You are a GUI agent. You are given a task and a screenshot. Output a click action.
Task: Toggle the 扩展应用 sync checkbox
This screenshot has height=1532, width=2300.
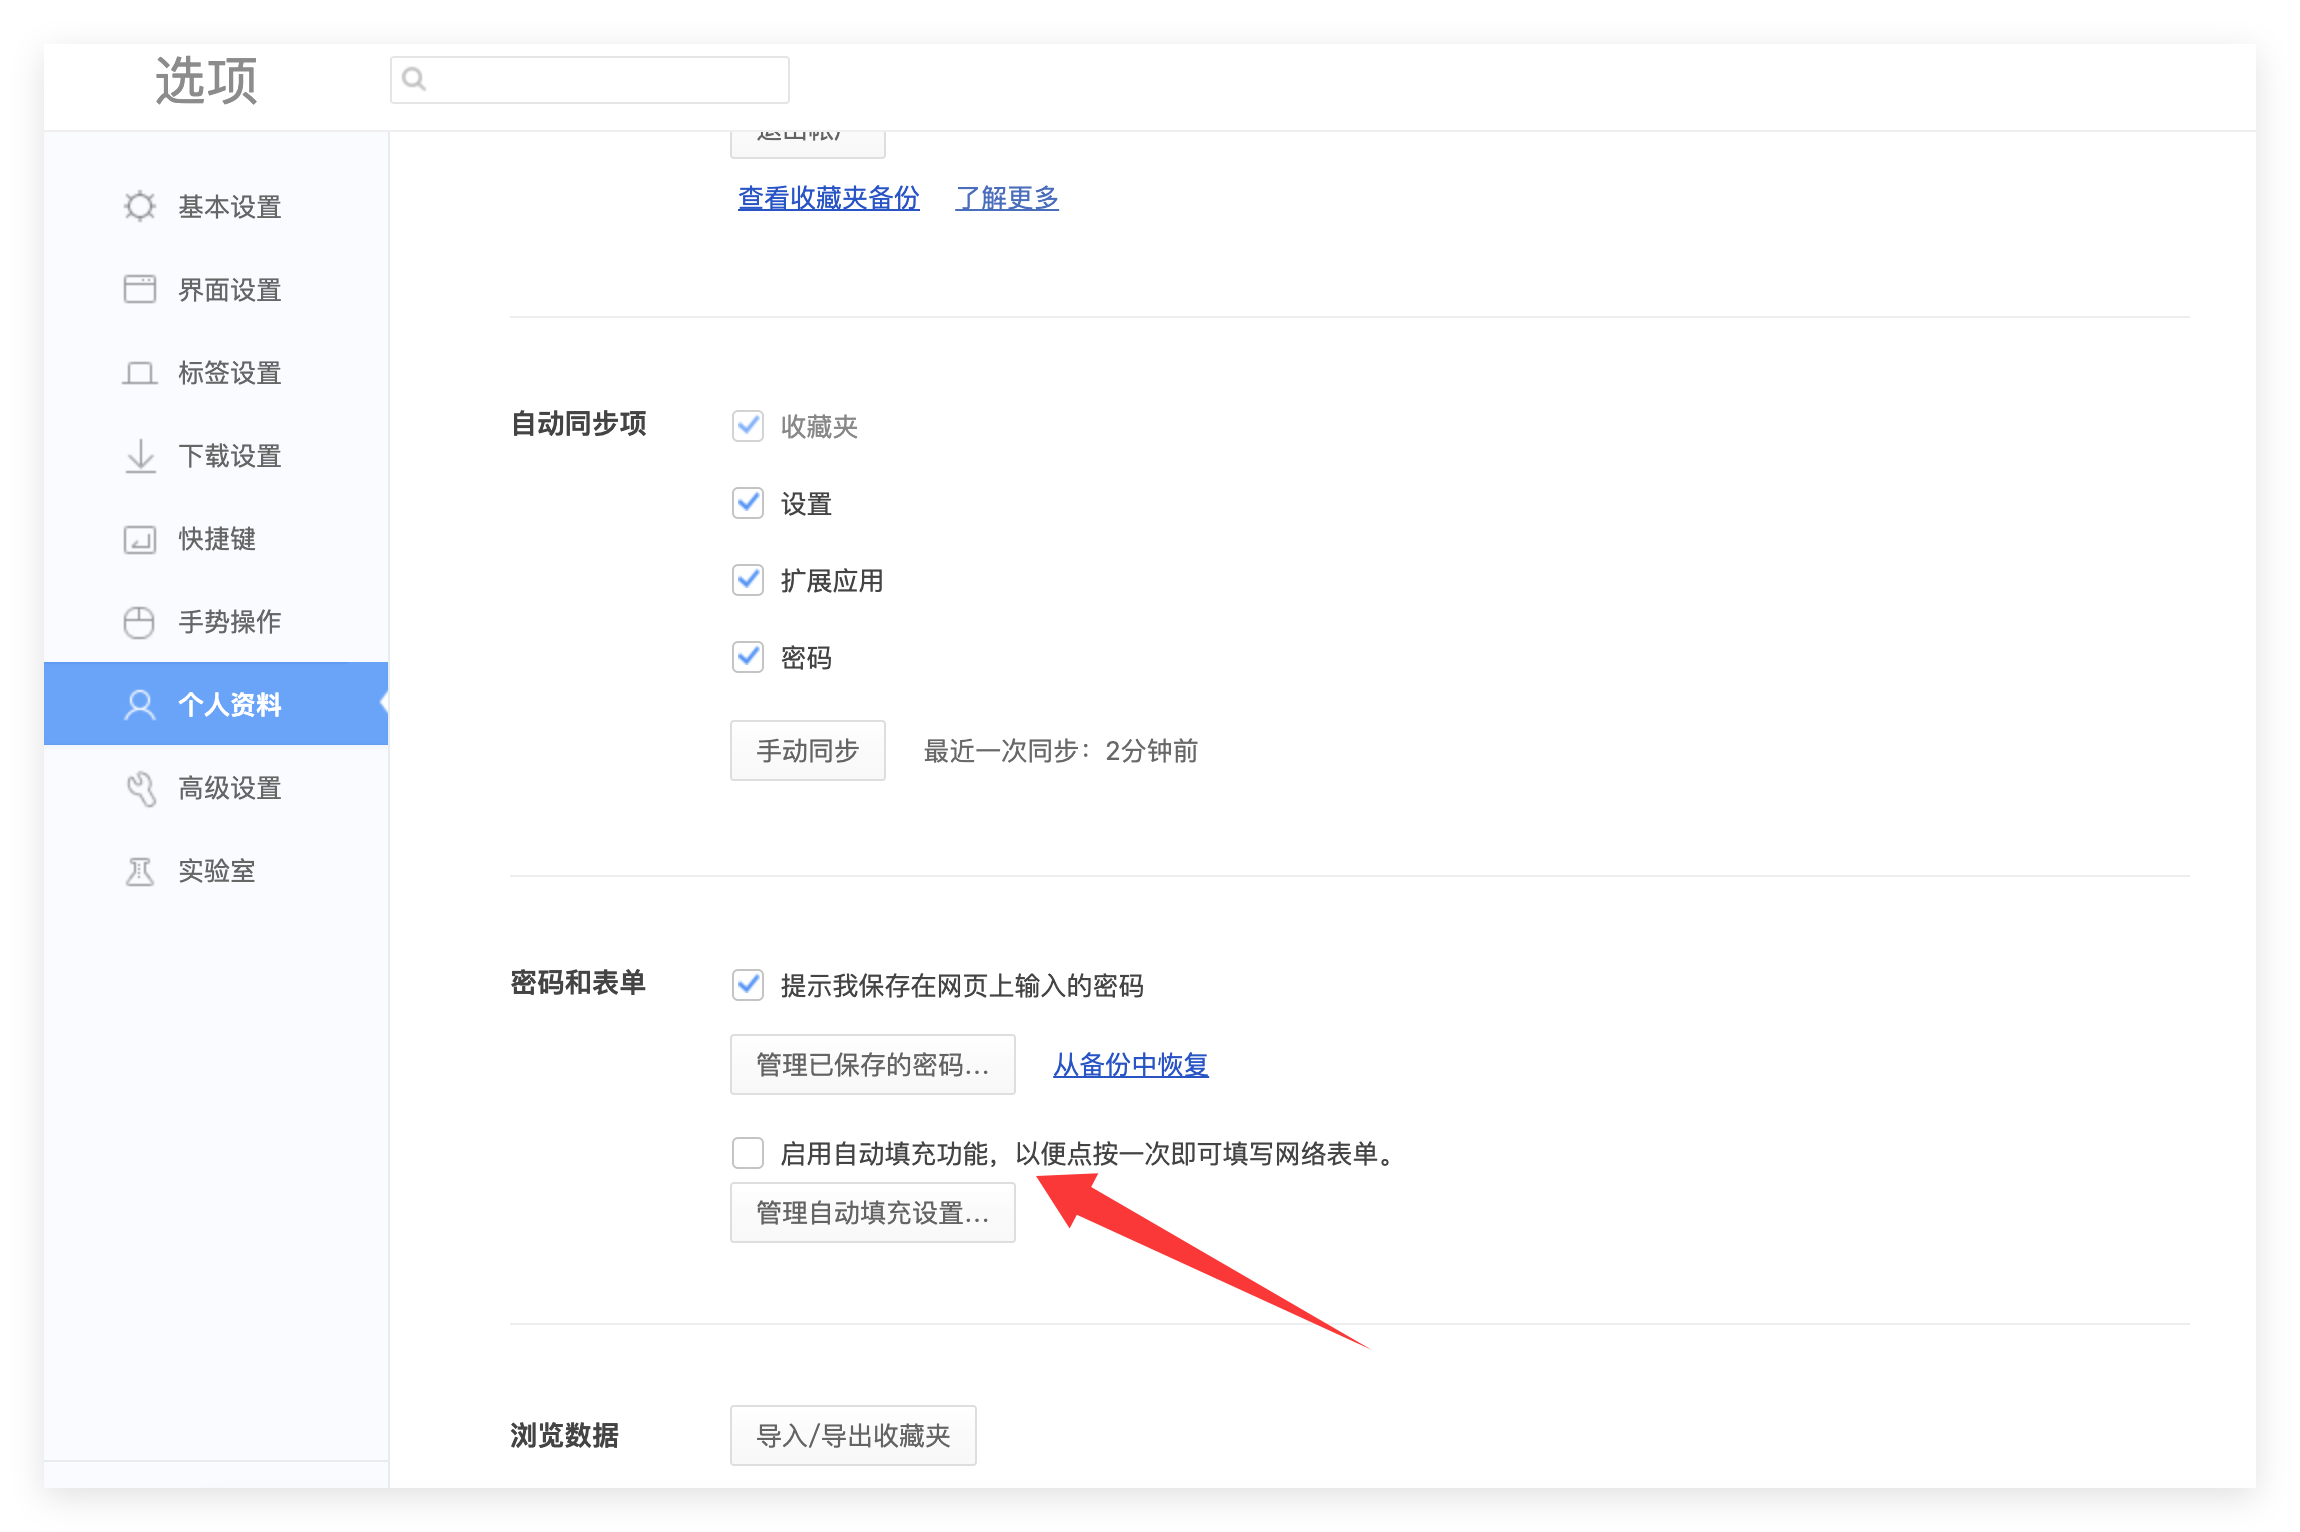748,580
